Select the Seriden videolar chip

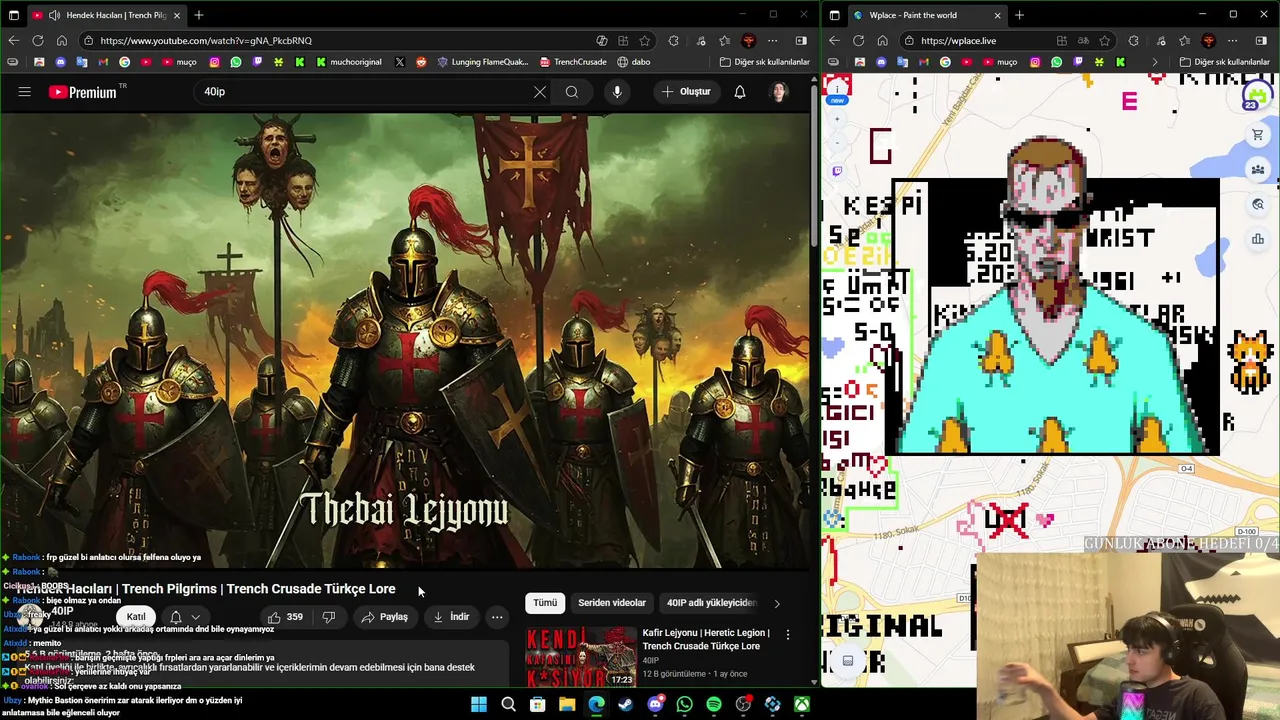[x=612, y=603]
